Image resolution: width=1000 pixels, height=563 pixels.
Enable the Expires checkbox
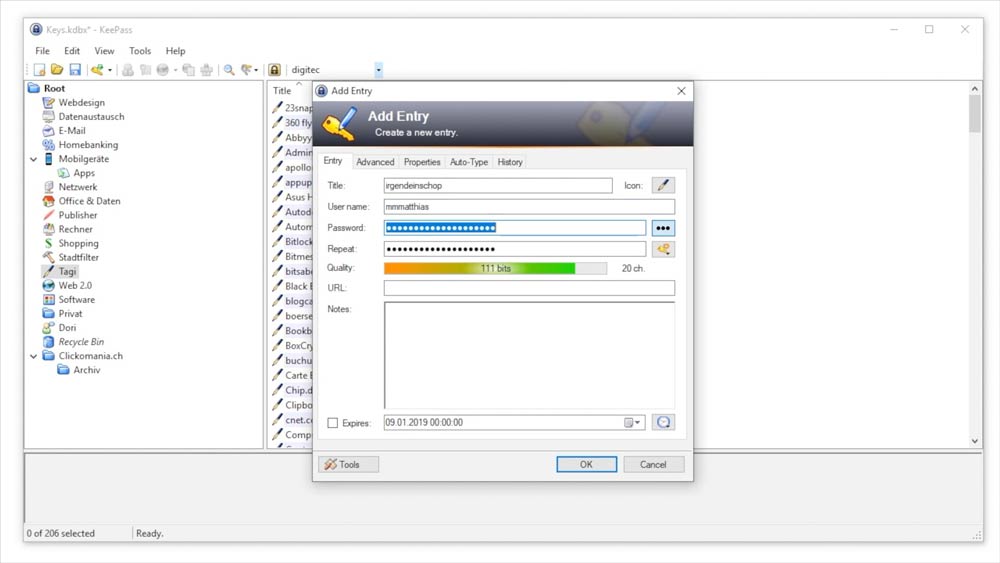click(333, 423)
